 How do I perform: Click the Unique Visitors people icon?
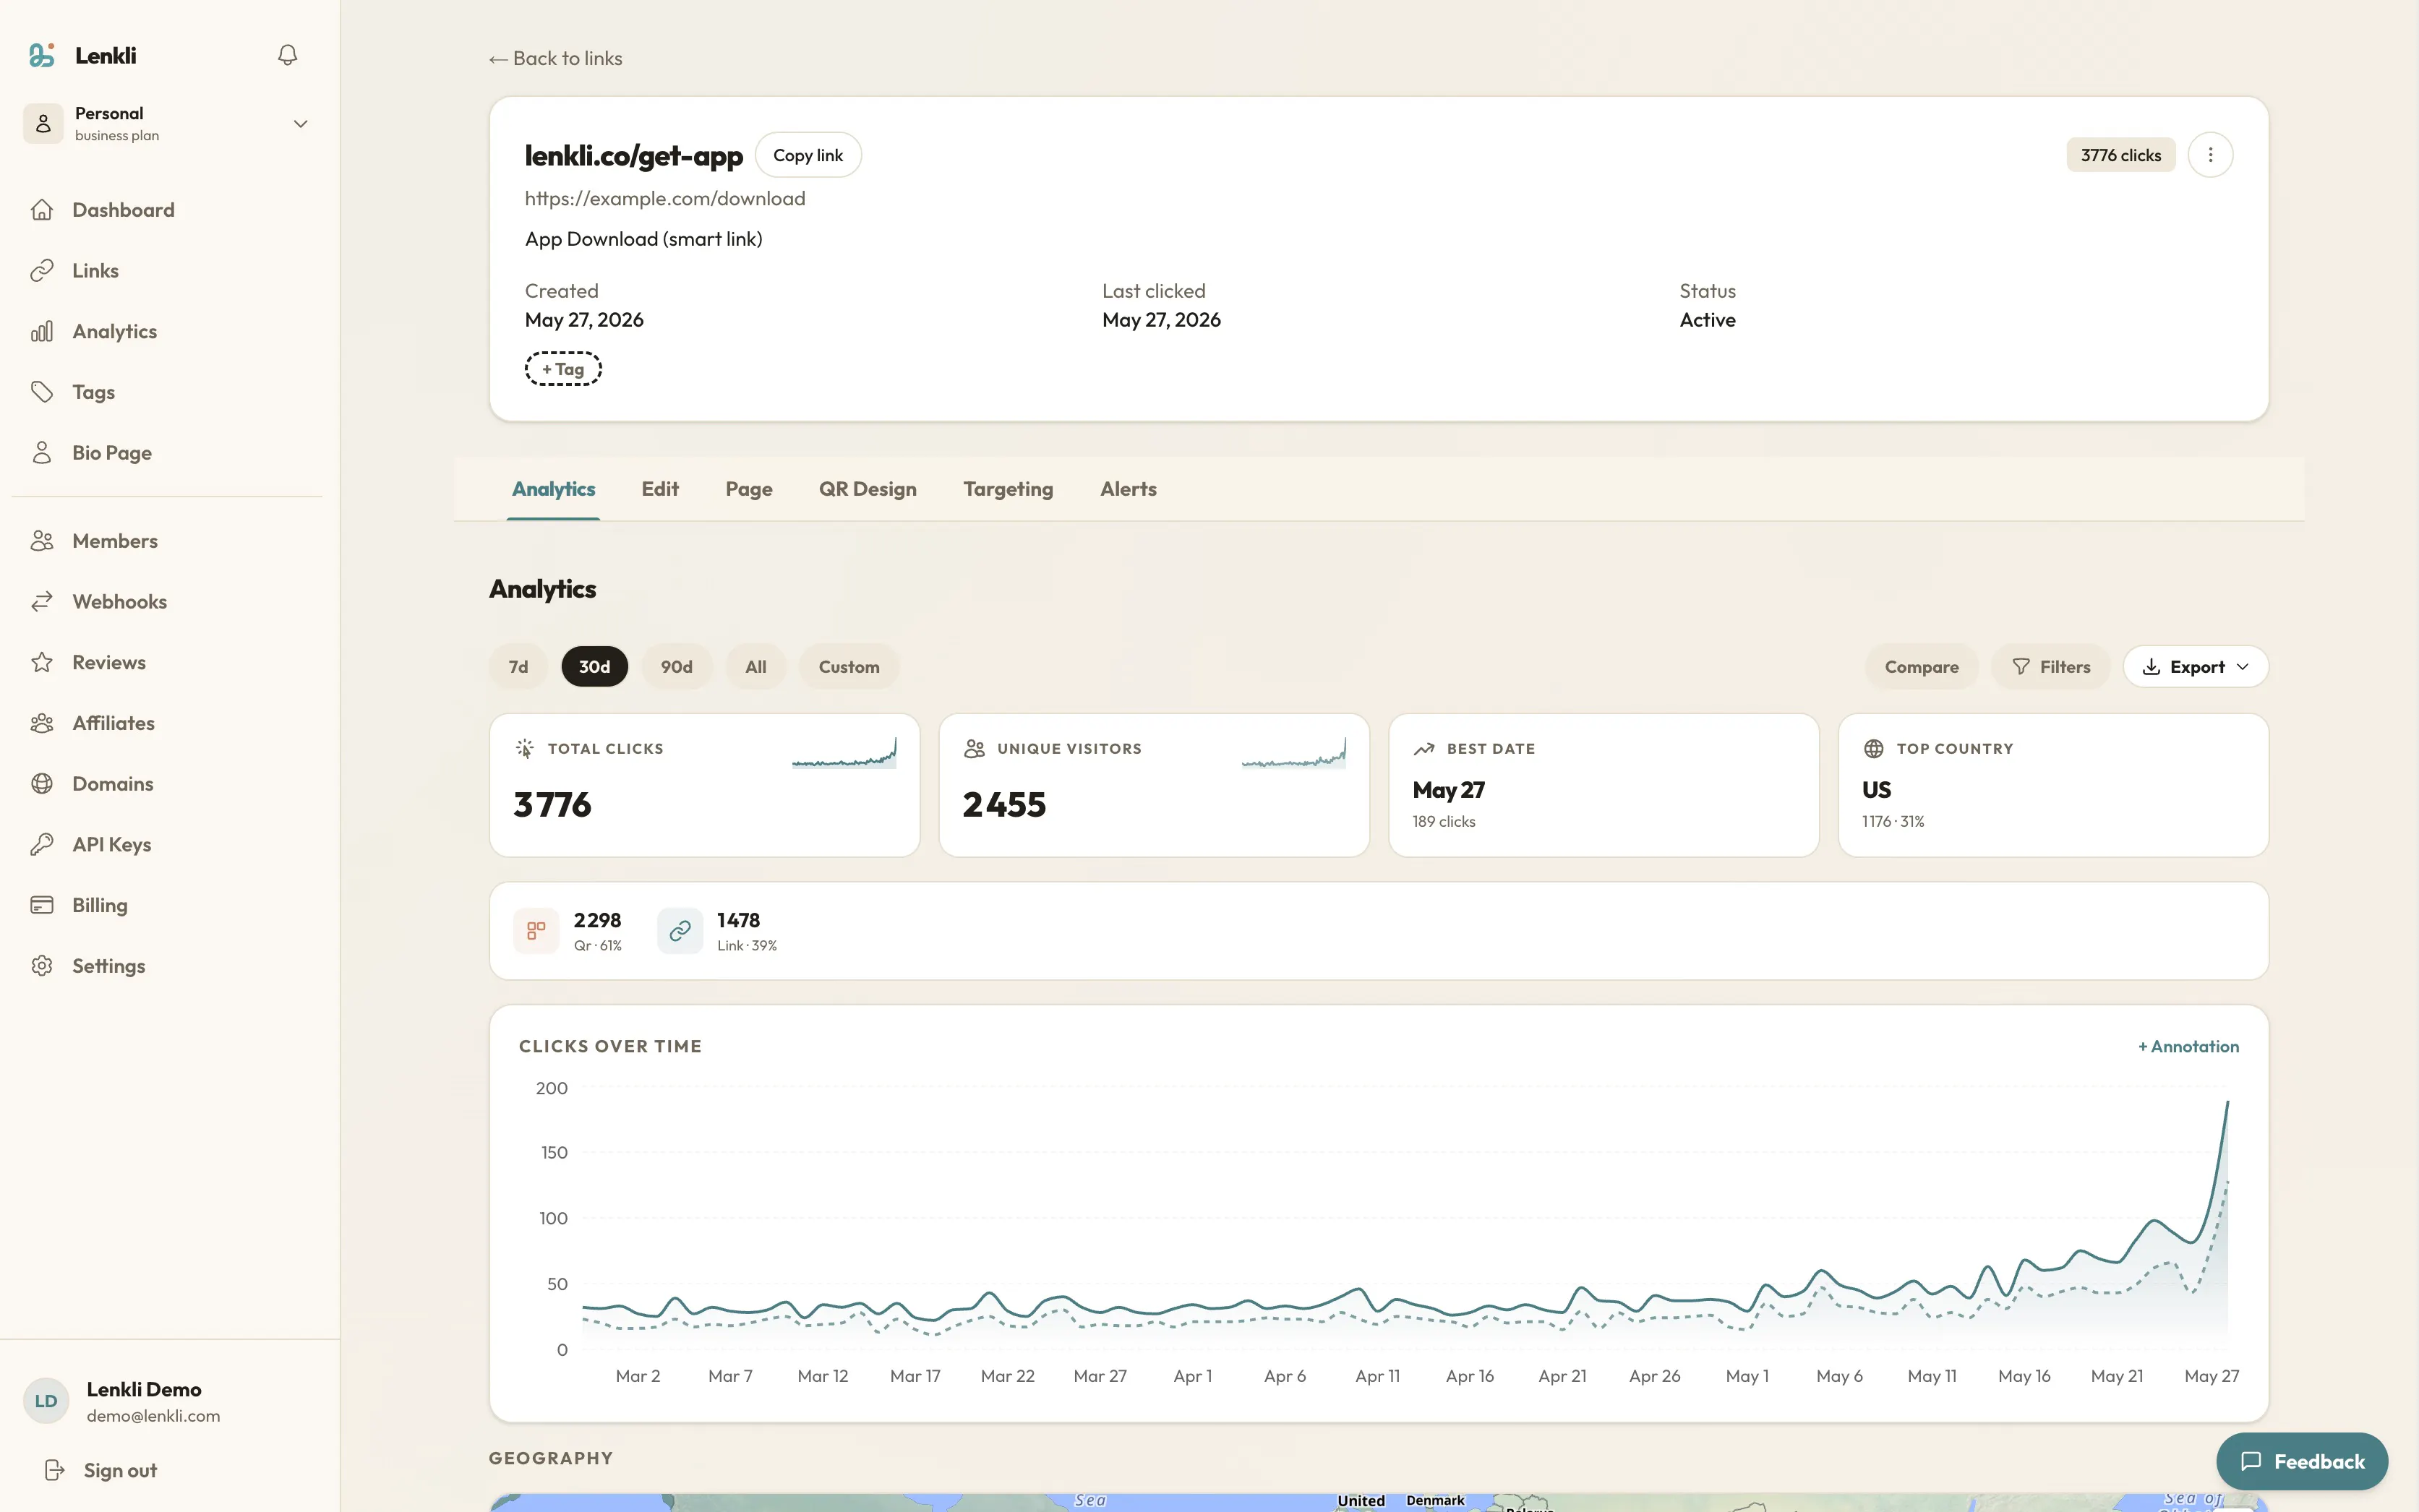(974, 749)
